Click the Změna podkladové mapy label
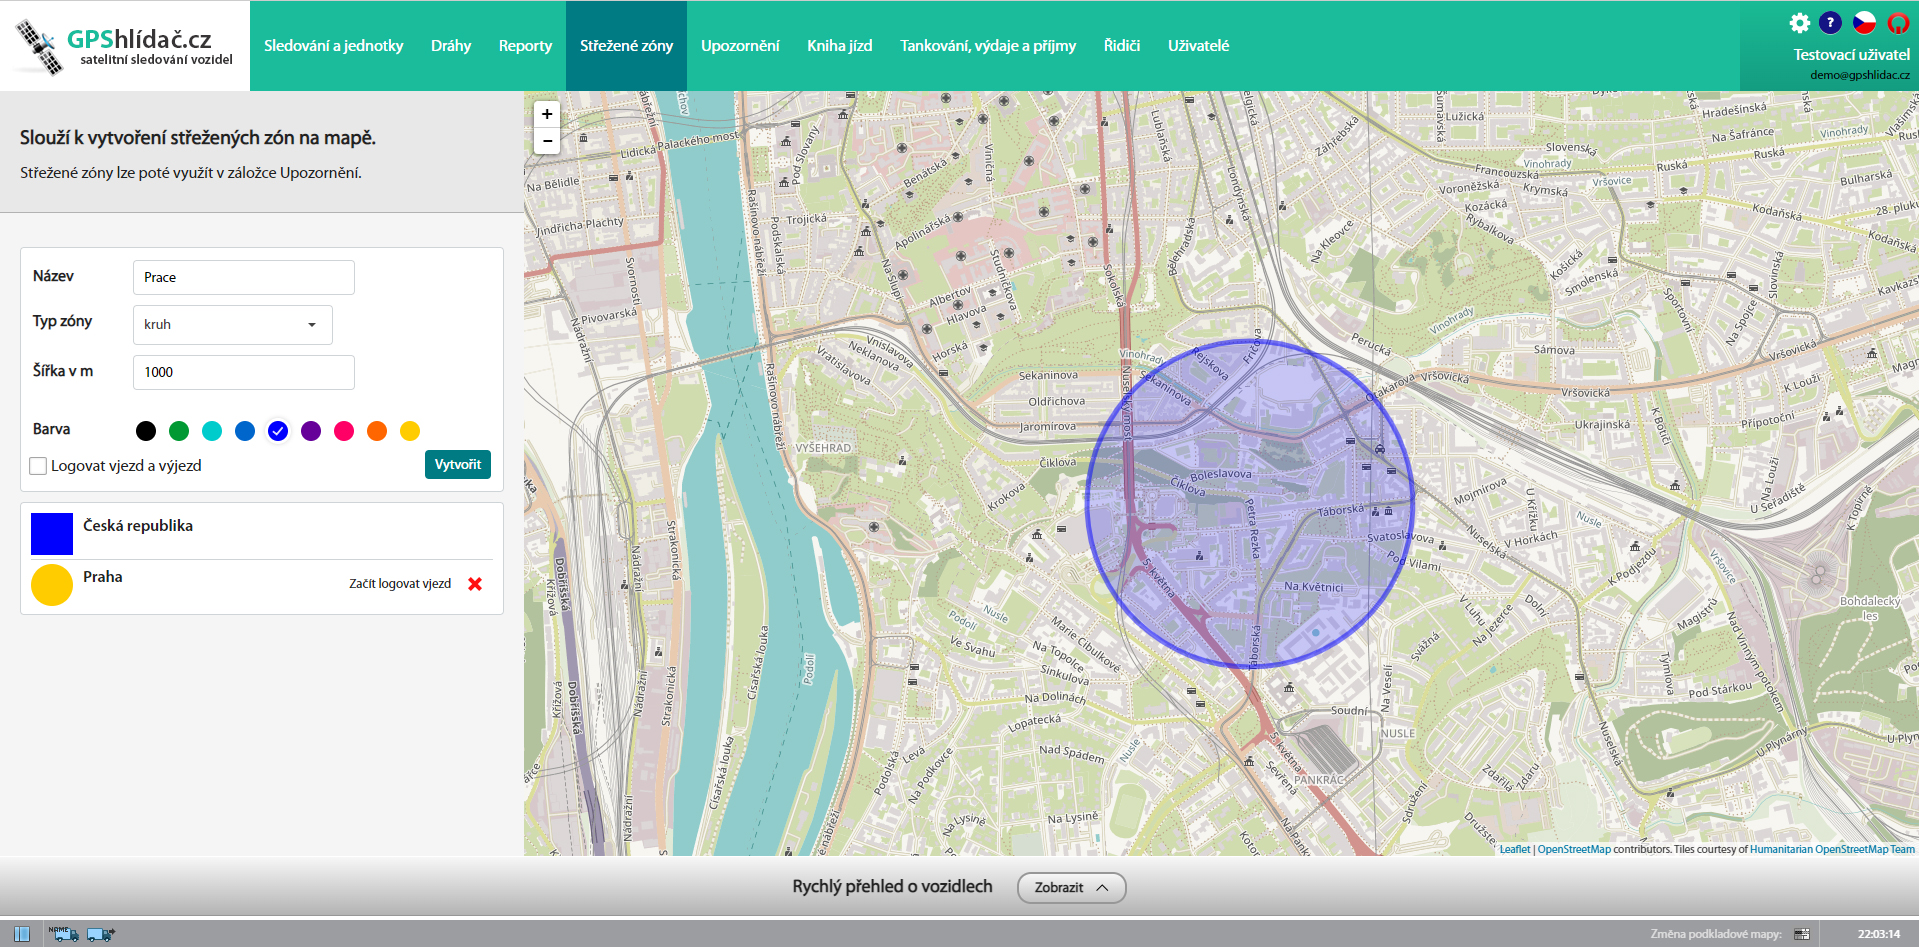Viewport: 1919px width, 947px height. [x=1716, y=934]
